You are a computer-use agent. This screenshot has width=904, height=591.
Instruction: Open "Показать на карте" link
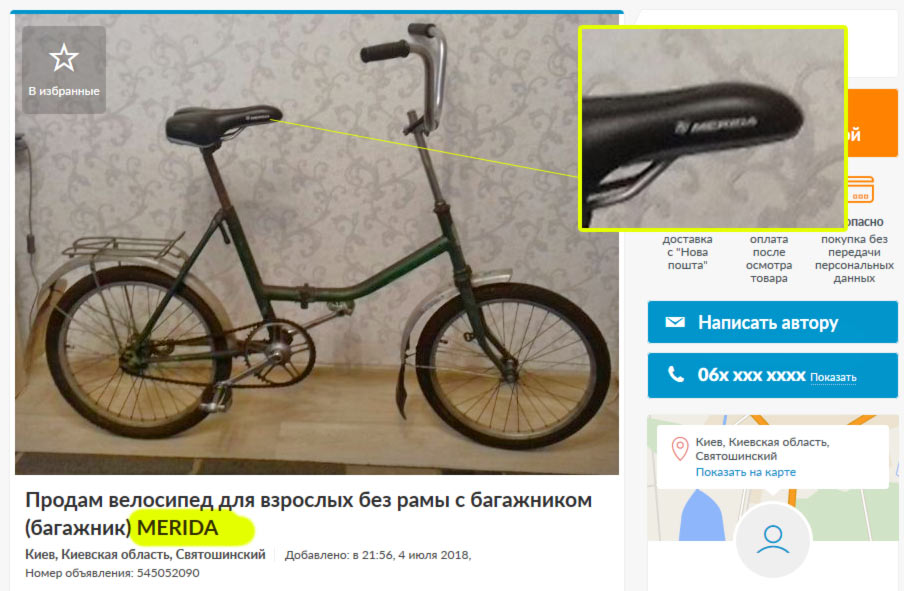(x=745, y=472)
